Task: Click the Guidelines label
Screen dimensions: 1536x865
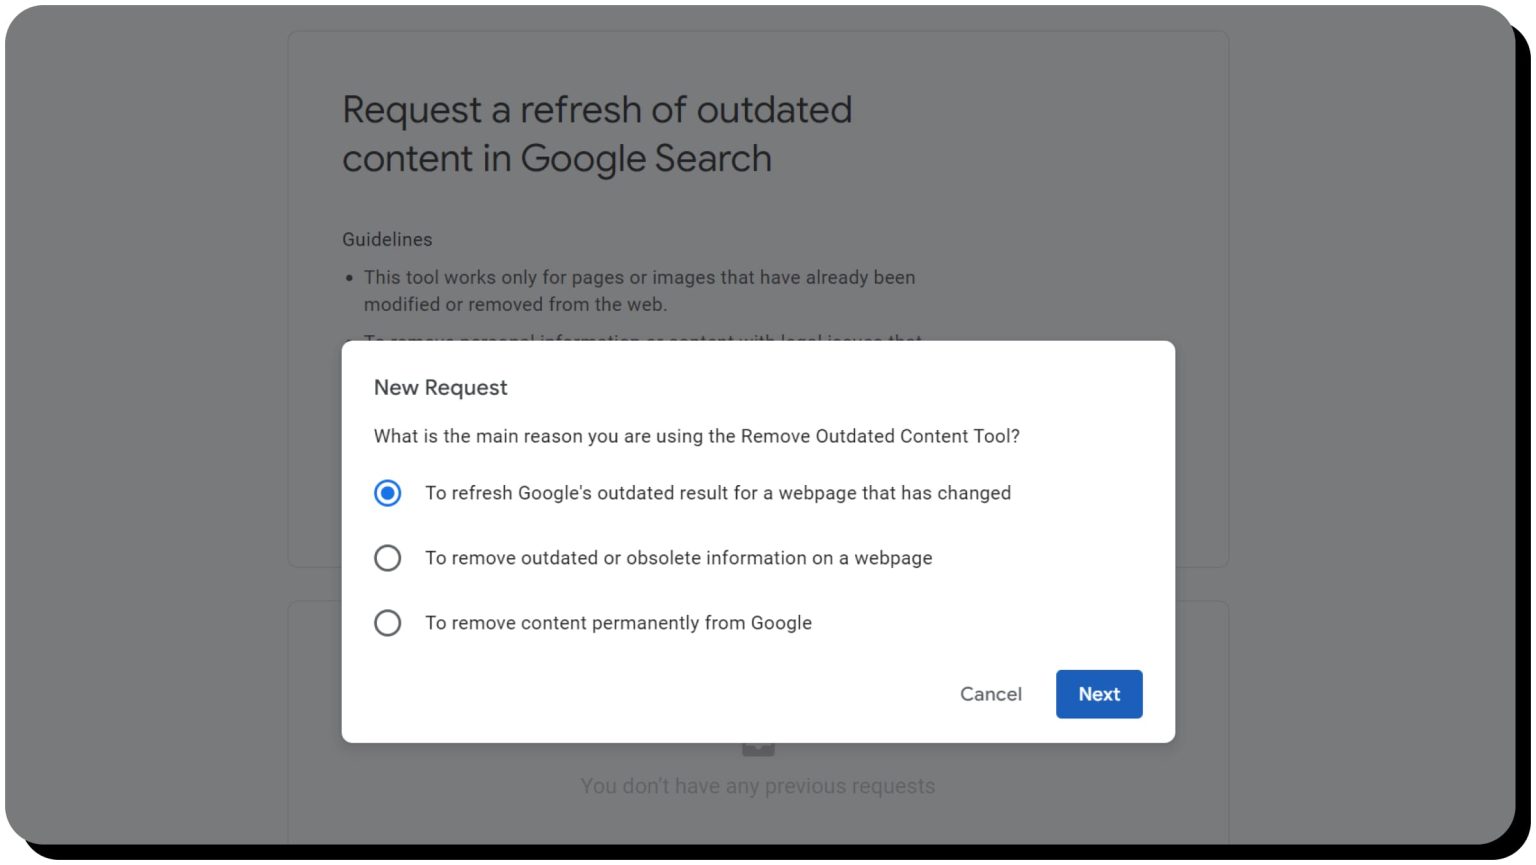Action: coord(387,239)
